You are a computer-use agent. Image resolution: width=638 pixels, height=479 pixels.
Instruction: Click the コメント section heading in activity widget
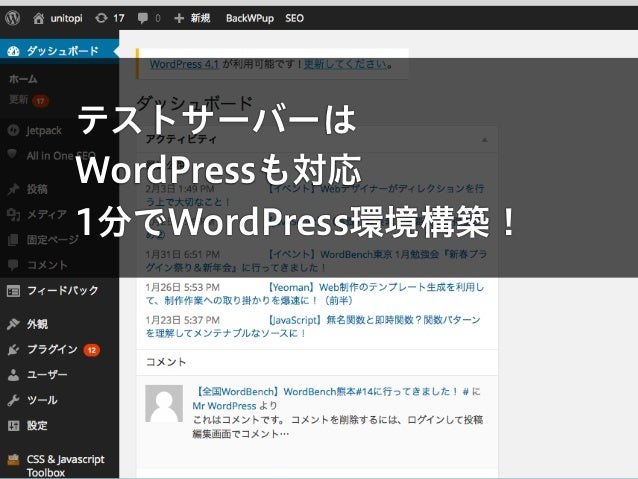pyautogui.click(x=166, y=362)
